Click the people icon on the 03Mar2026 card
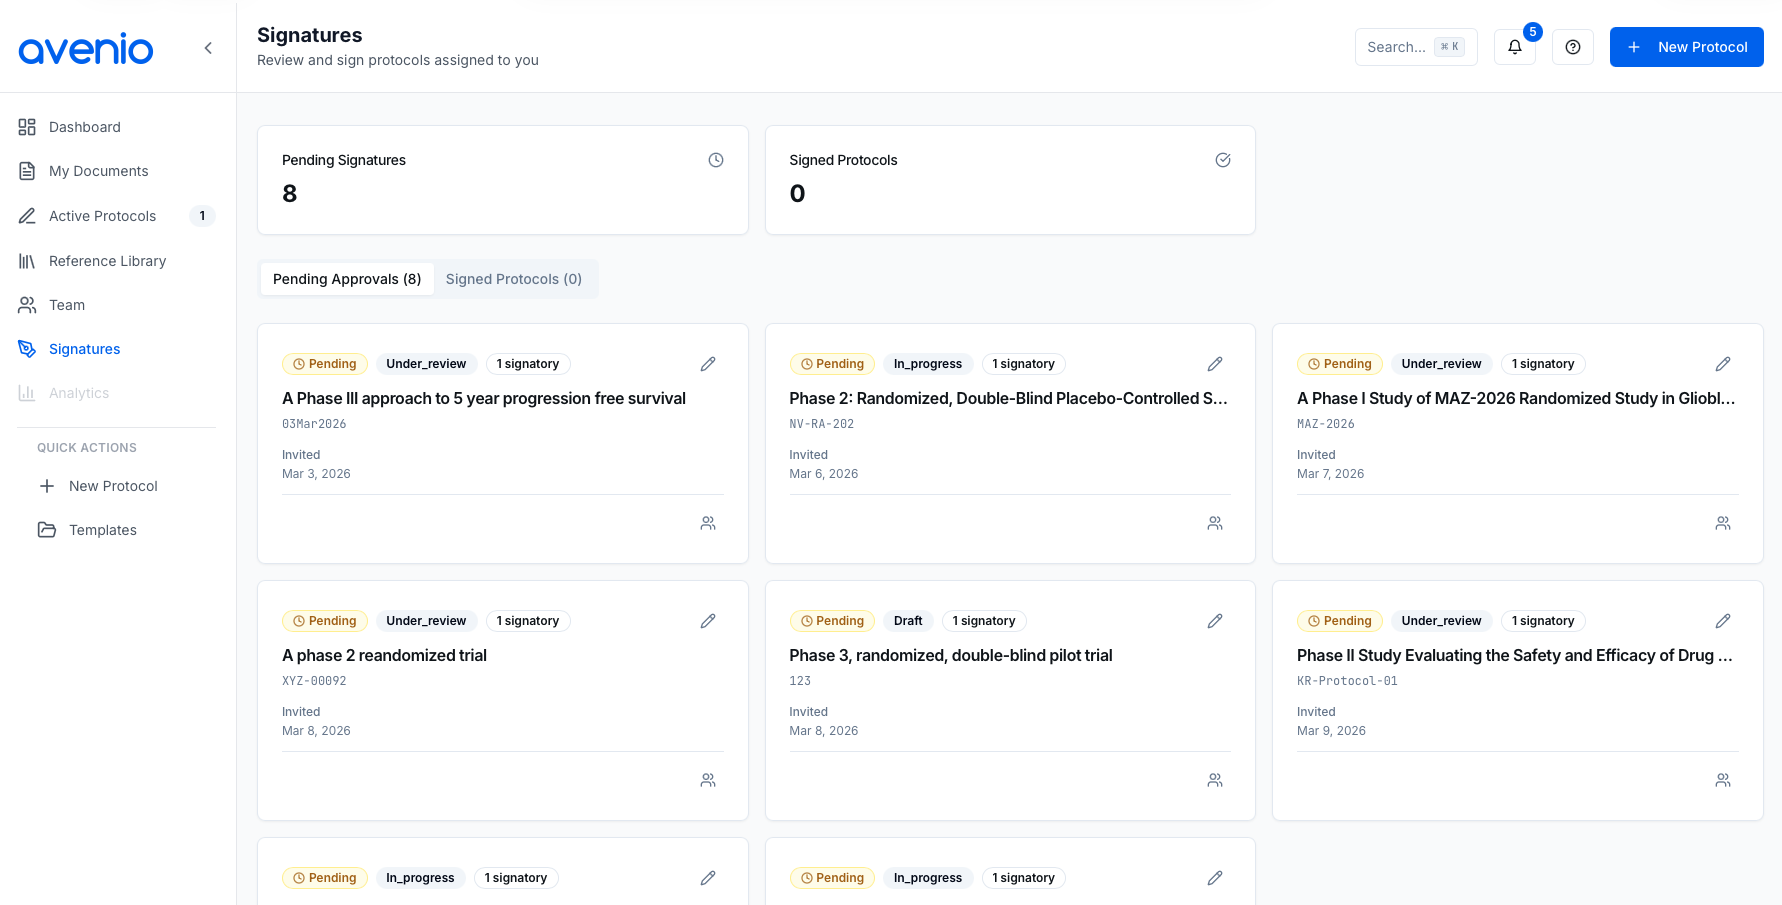Screen dimensions: 1782x905 [708, 523]
